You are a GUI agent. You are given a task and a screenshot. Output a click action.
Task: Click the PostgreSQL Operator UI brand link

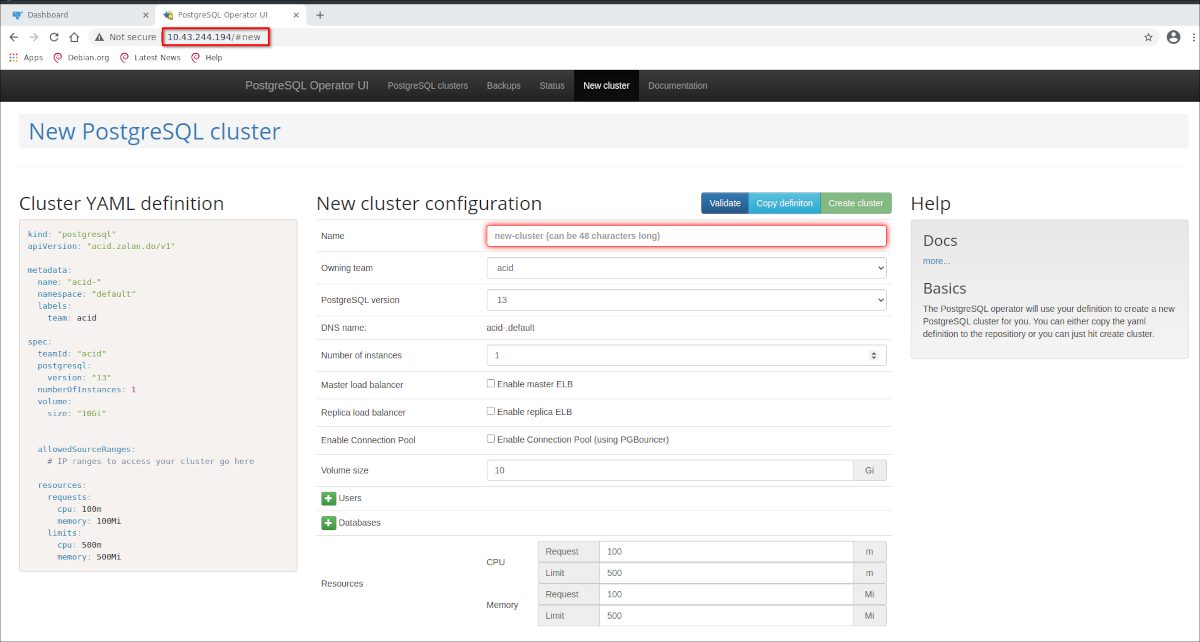pos(307,86)
